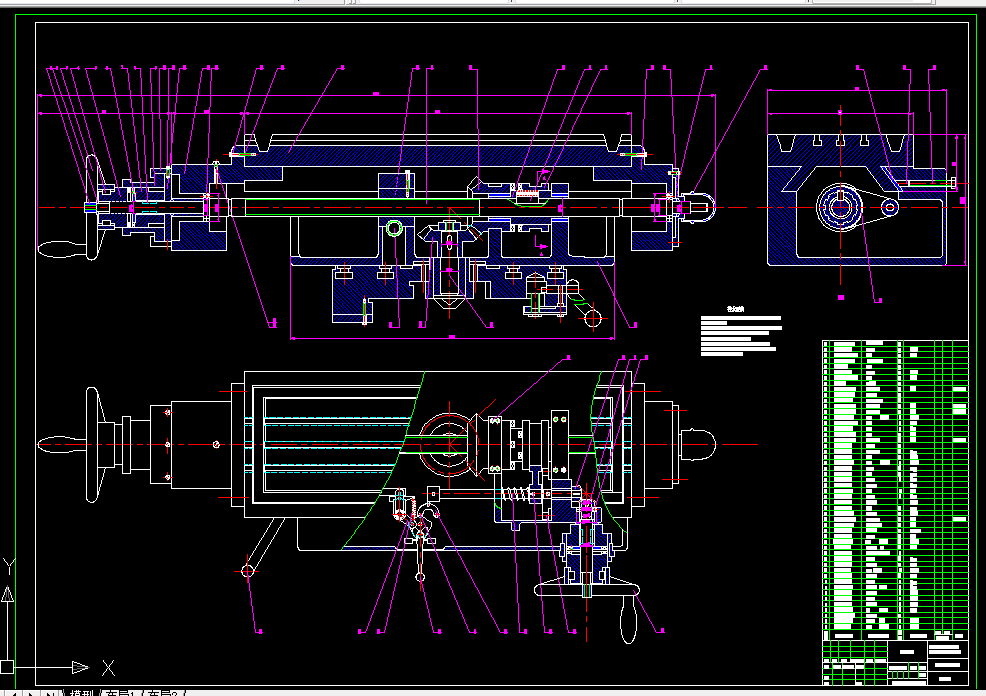Open the 布局1 layout tab
The height and width of the screenshot is (696, 986).
pyautogui.click(x=120, y=693)
